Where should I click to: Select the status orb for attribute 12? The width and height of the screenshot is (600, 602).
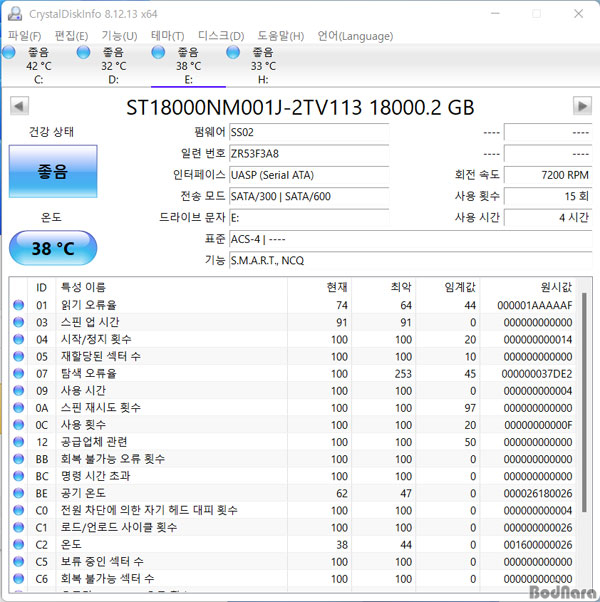click(18, 442)
